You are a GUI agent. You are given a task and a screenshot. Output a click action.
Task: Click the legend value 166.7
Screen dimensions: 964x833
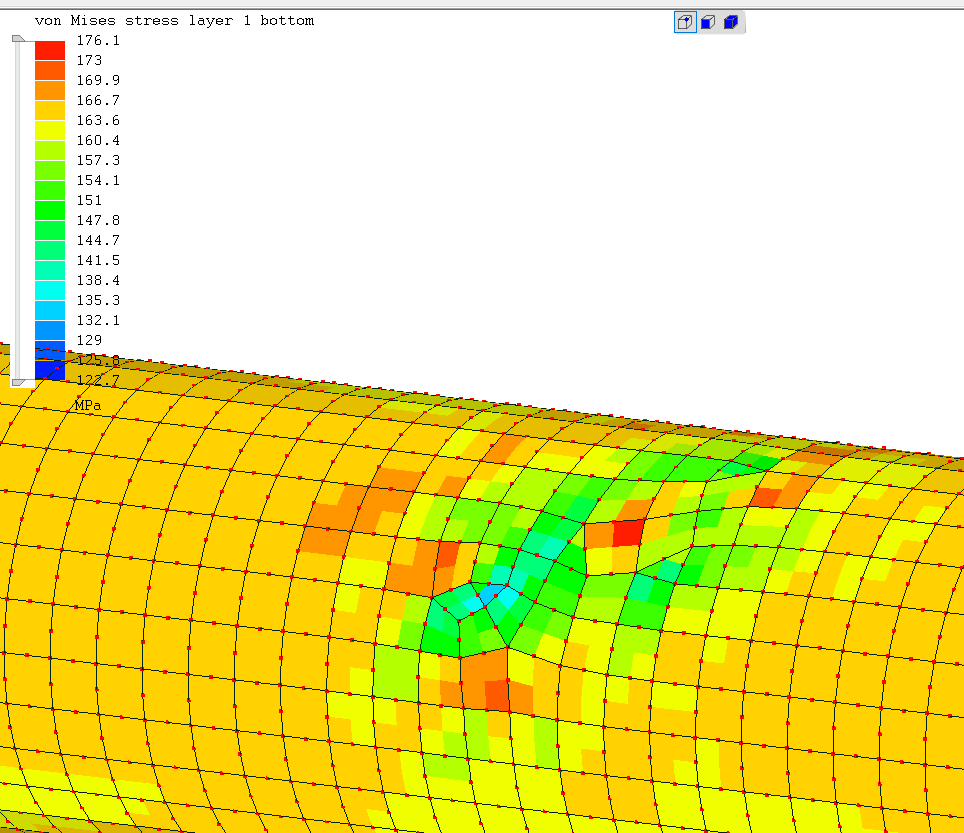pos(98,100)
